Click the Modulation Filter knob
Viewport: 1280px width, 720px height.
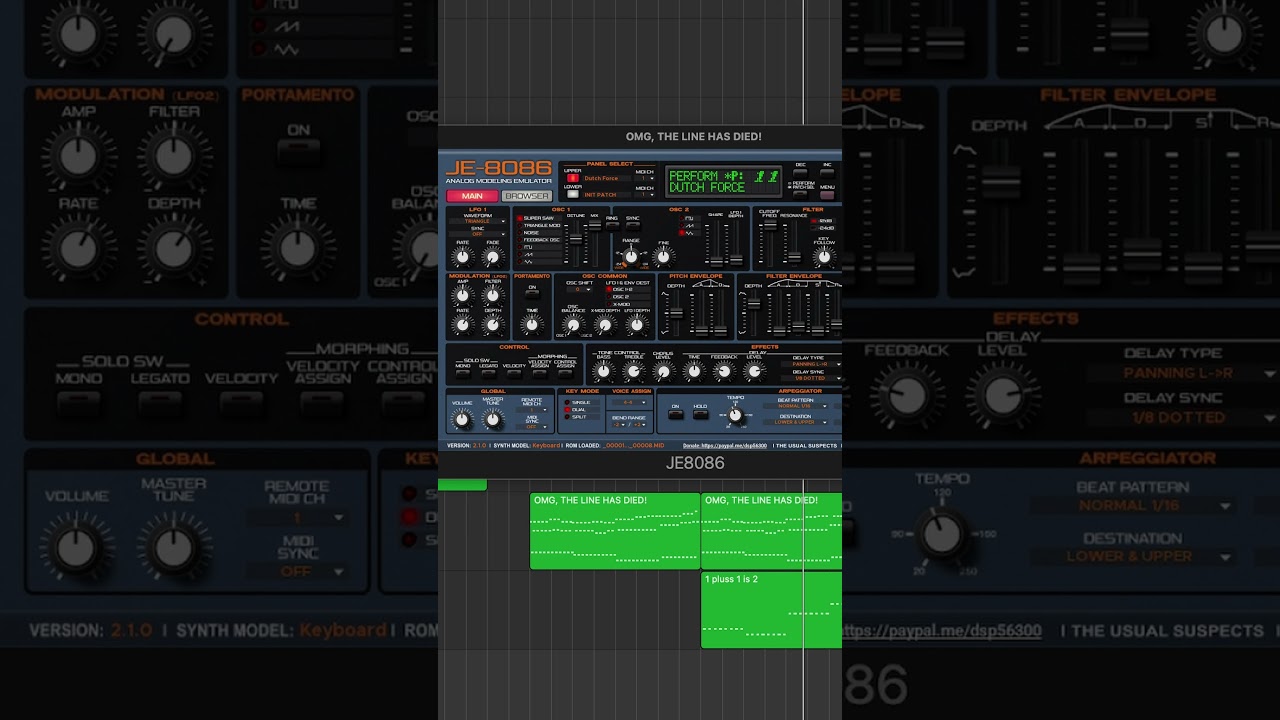coord(492,295)
